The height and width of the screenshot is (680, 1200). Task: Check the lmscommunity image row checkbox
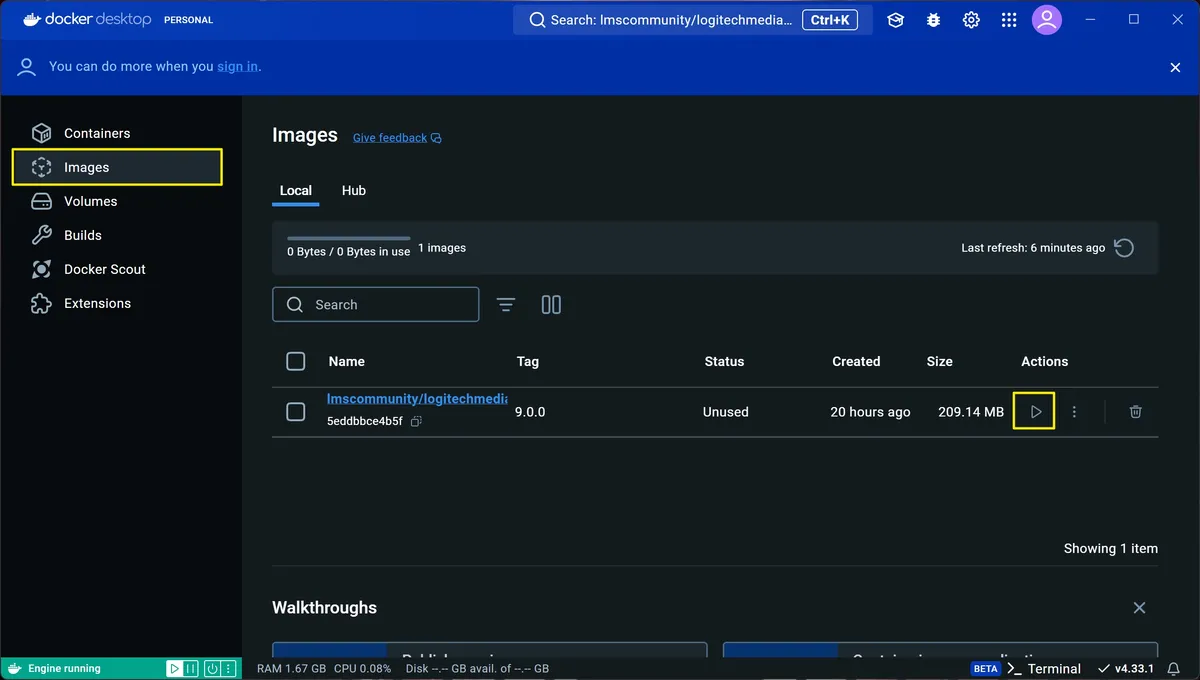coord(296,412)
